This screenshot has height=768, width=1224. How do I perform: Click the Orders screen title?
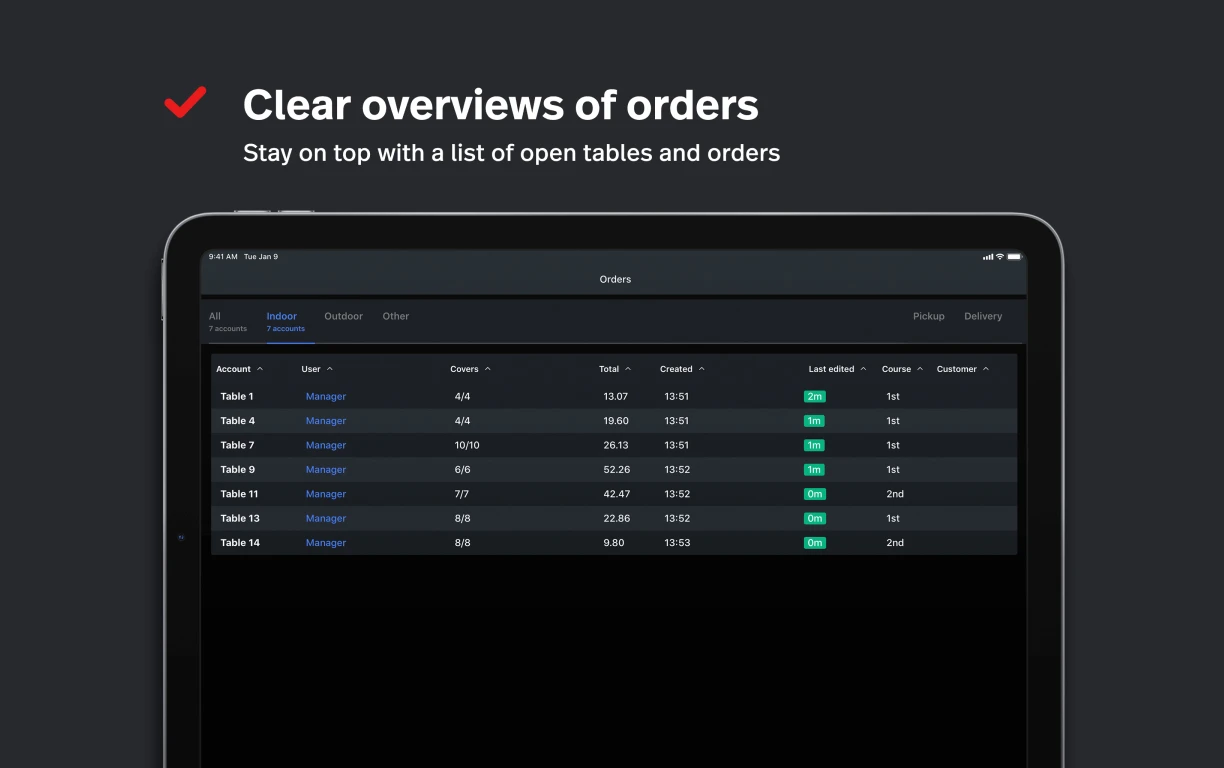pyautogui.click(x=615, y=280)
